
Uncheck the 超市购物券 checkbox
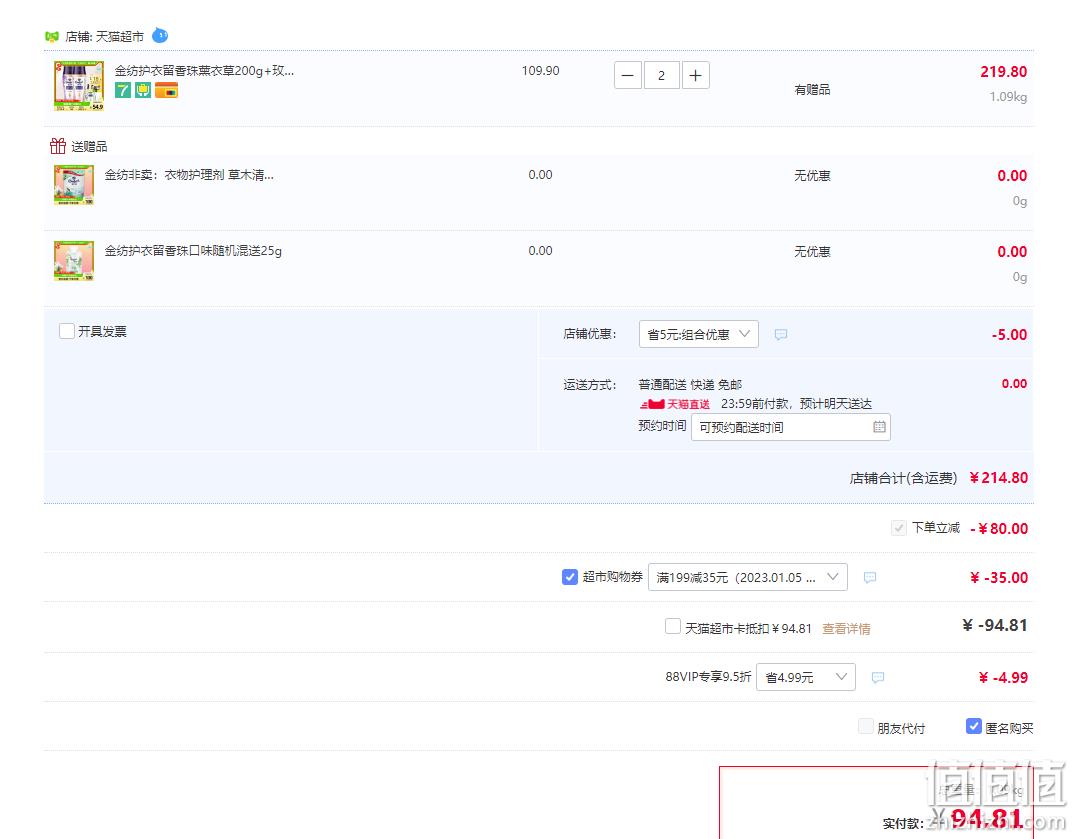click(x=570, y=577)
